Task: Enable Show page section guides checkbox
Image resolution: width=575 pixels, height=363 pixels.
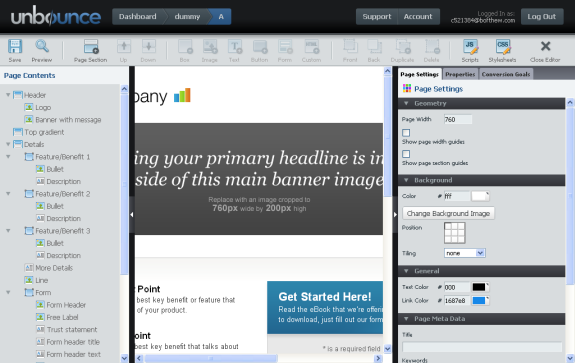Action: coord(406,154)
